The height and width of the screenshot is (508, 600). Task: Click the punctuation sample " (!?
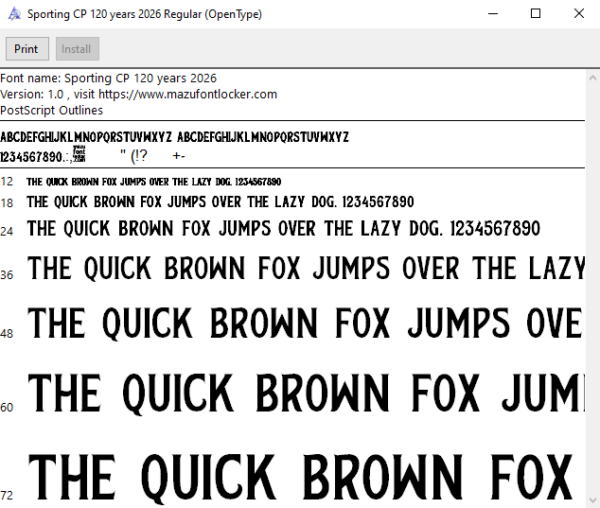pos(134,156)
